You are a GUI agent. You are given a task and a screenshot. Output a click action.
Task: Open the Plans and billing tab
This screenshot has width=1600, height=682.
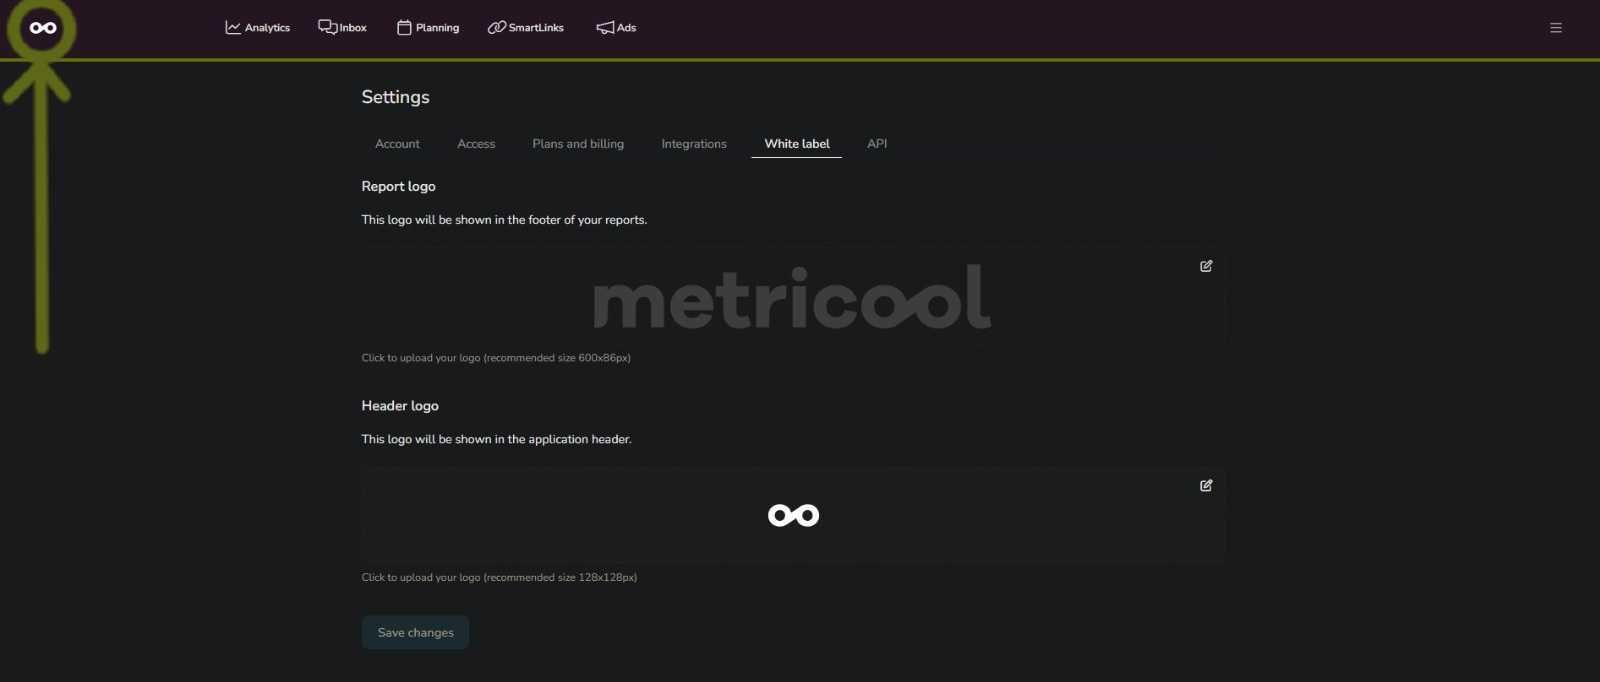[x=578, y=144]
